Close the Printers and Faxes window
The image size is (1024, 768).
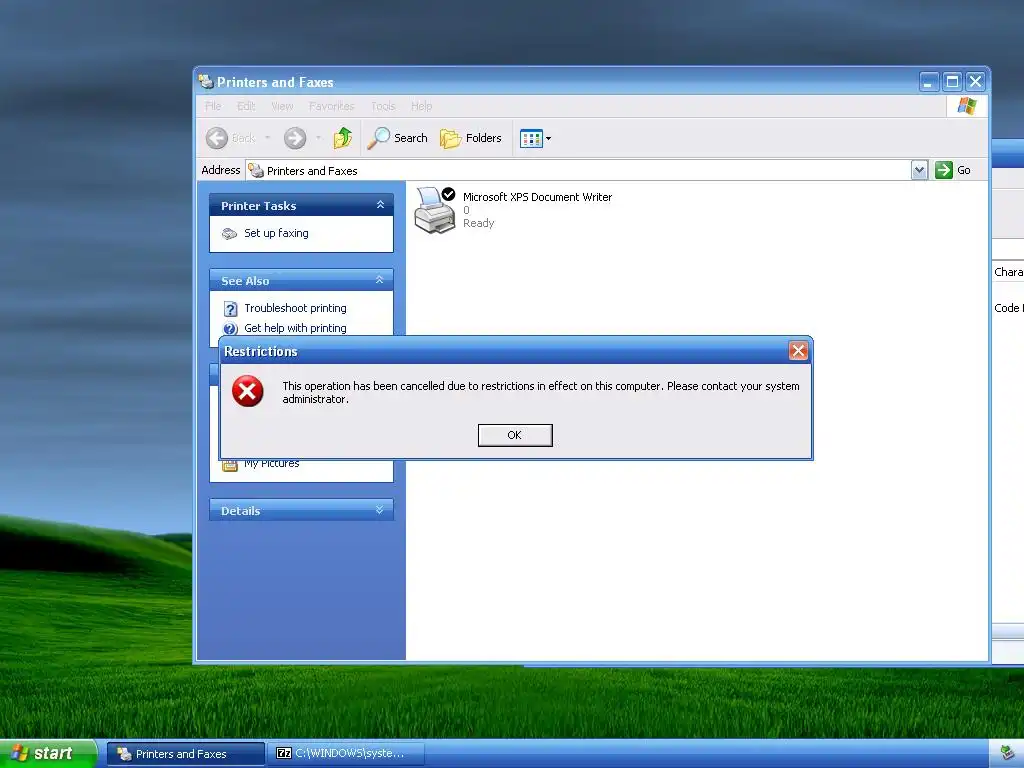(976, 82)
